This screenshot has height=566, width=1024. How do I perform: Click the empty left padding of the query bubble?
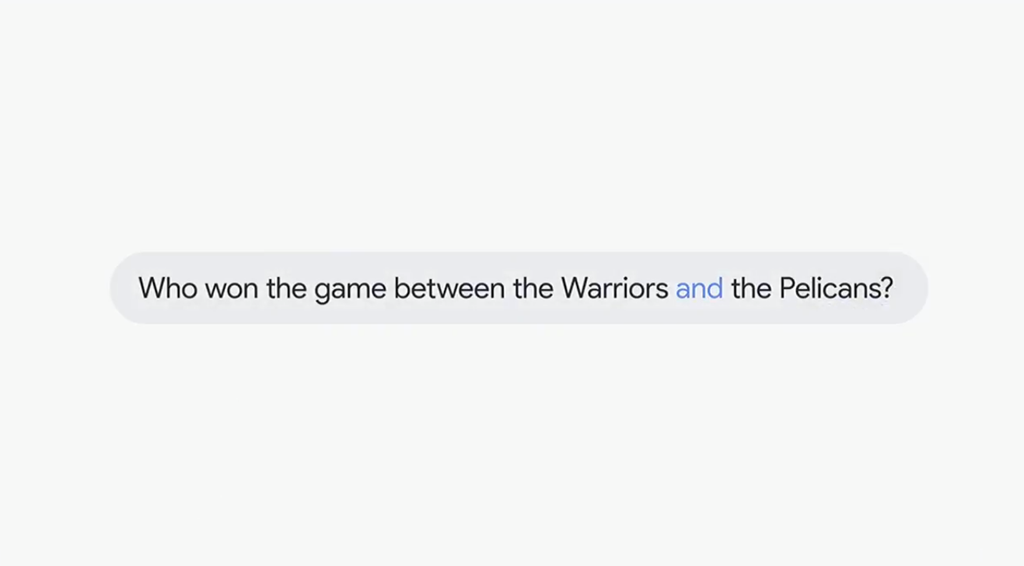[x=123, y=289]
